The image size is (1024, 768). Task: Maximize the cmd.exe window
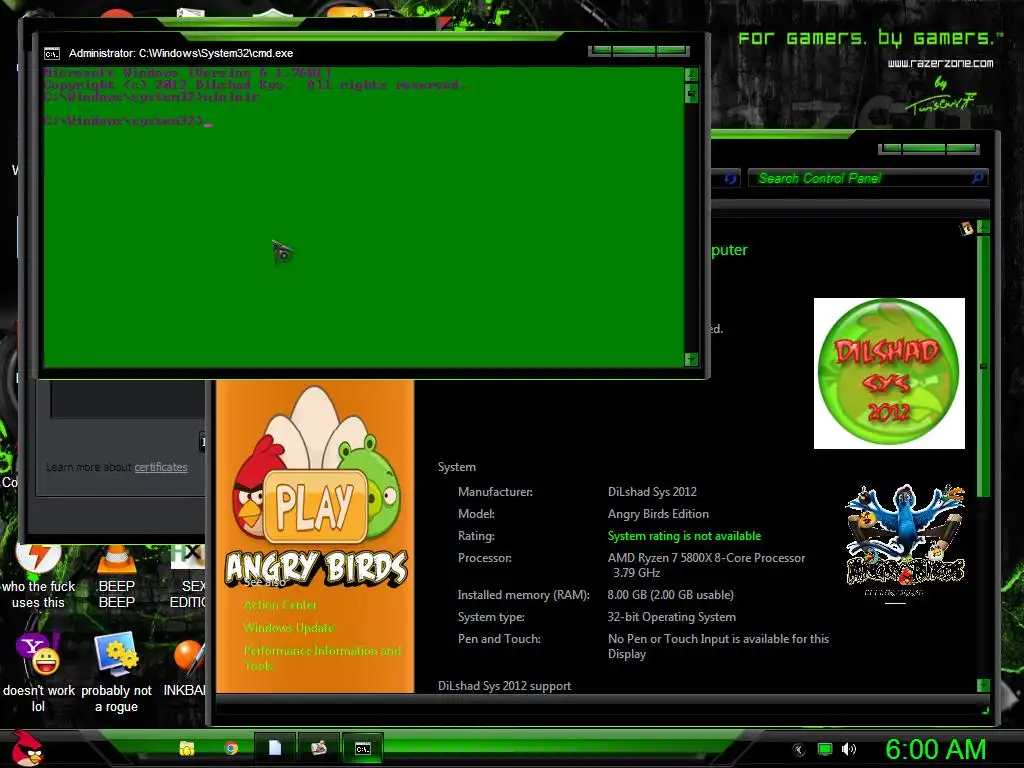(633, 50)
